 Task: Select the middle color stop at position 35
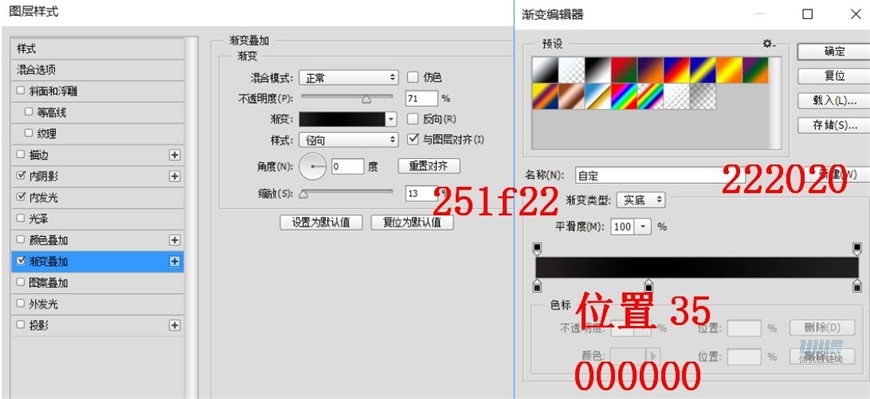(x=649, y=286)
